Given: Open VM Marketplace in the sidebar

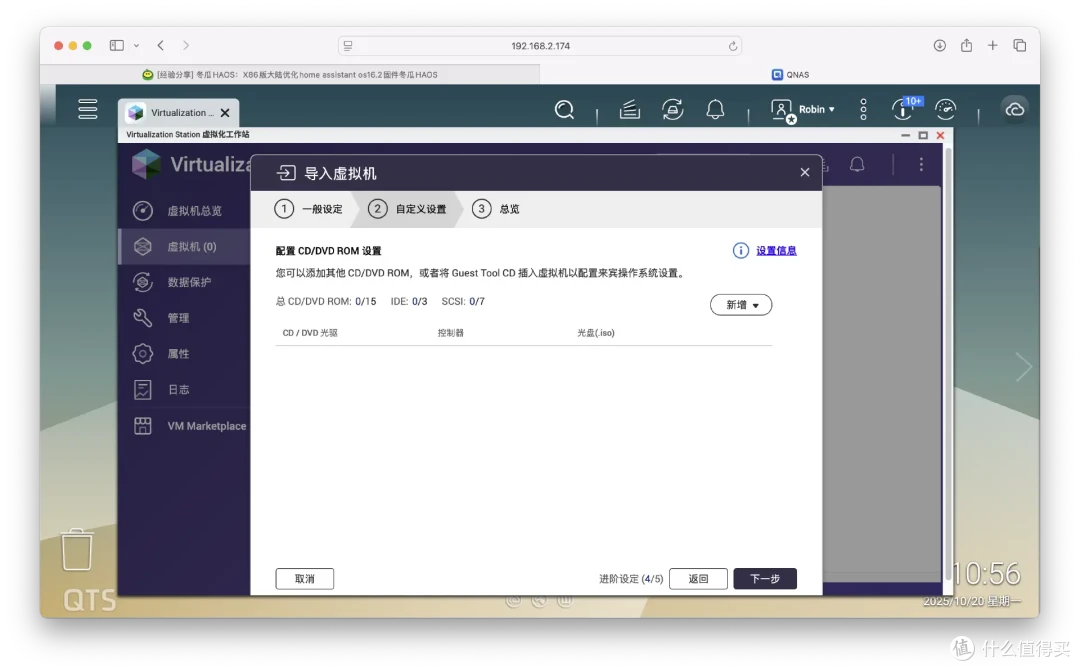Looking at the screenshot, I should pos(185,426).
